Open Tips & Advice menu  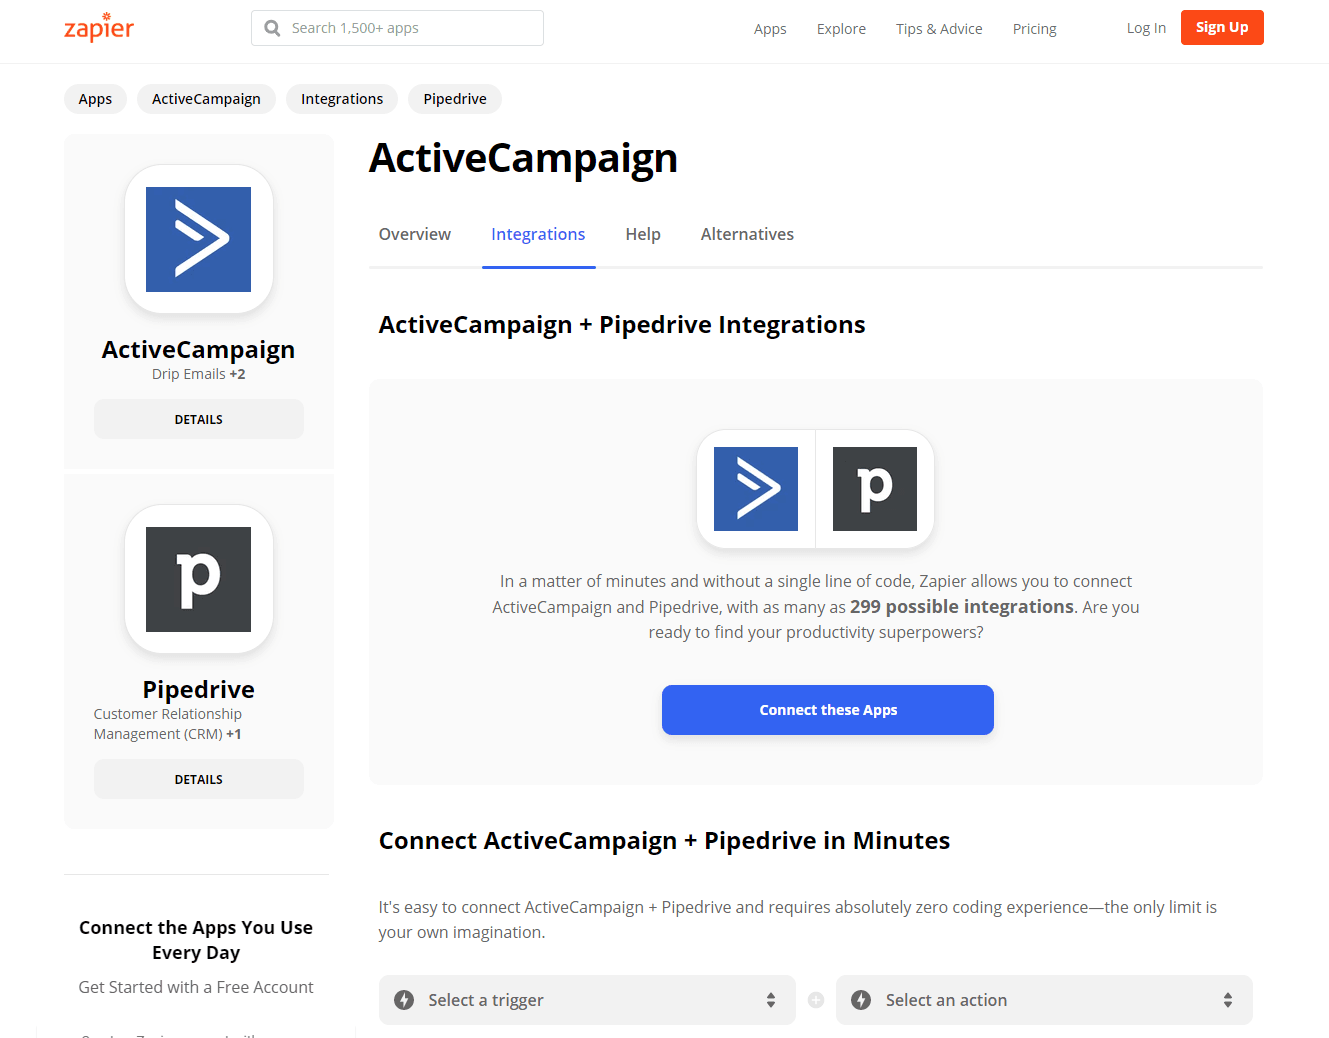click(x=939, y=29)
